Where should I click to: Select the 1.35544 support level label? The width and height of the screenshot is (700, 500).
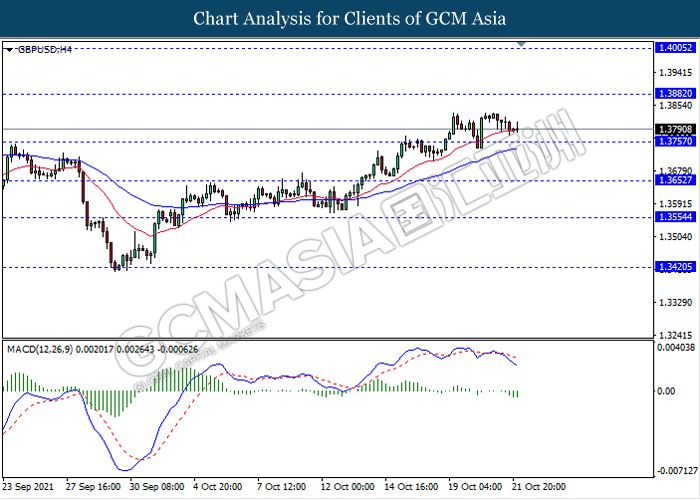coord(675,217)
